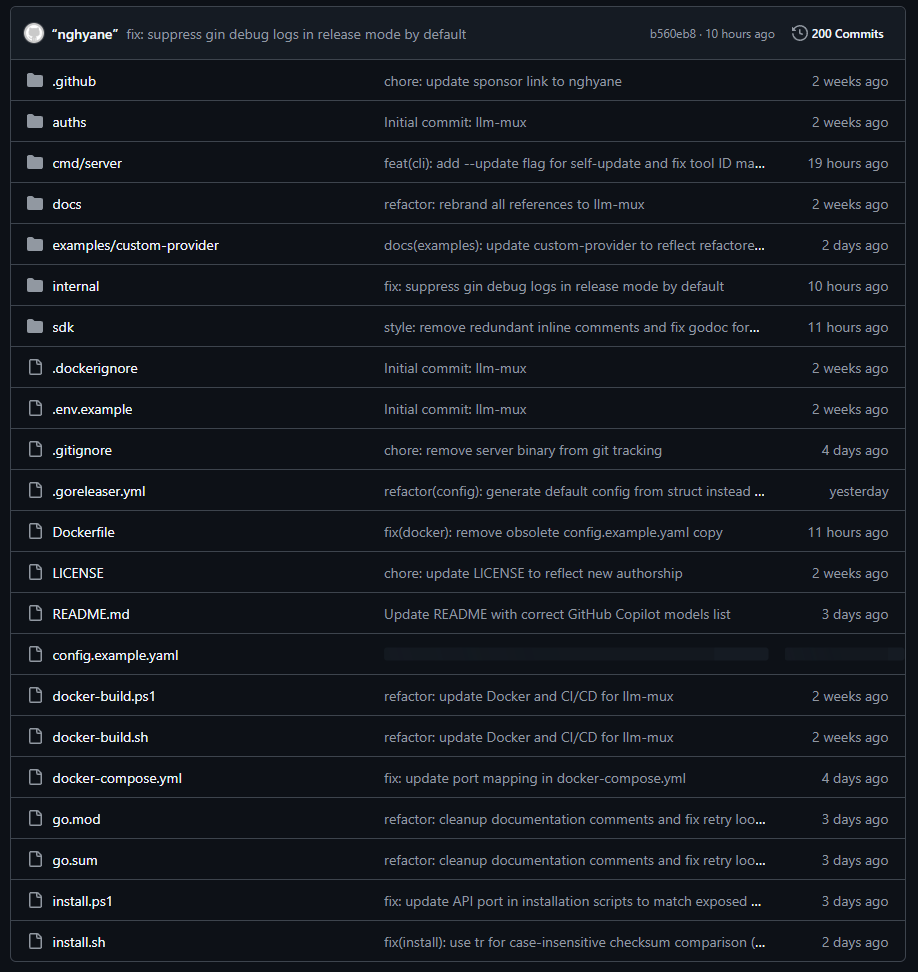Open the cmd/server directory
Viewport: 918px width, 972px height.
click(x=87, y=163)
